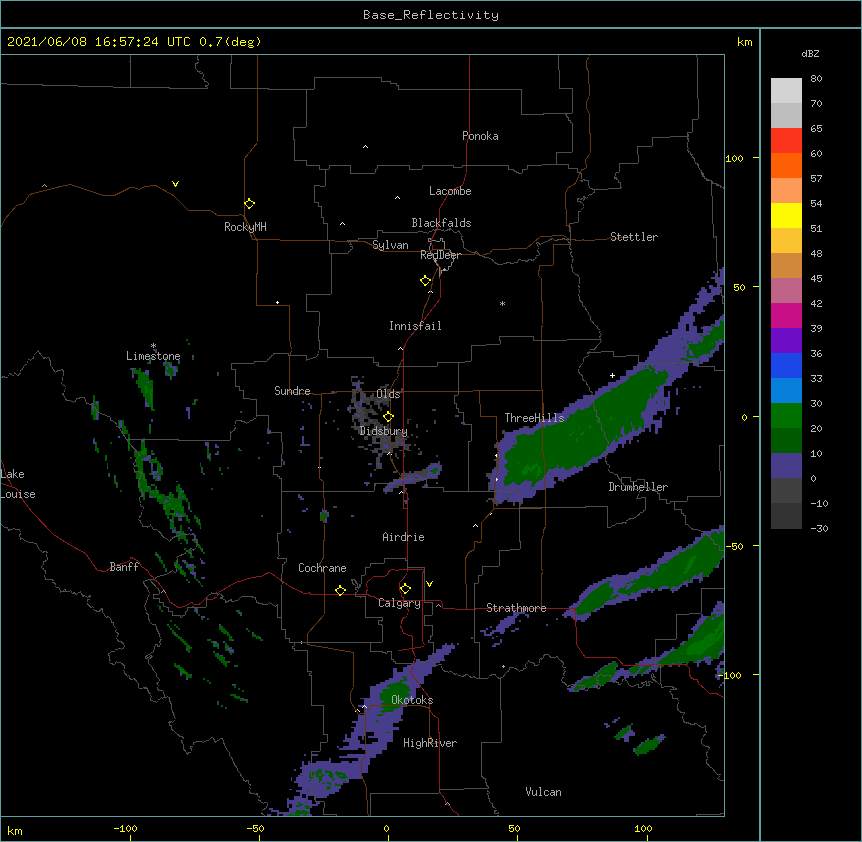Click the -100 tick on the horizontal axis
This screenshot has height=842, width=862.
(x=126, y=829)
